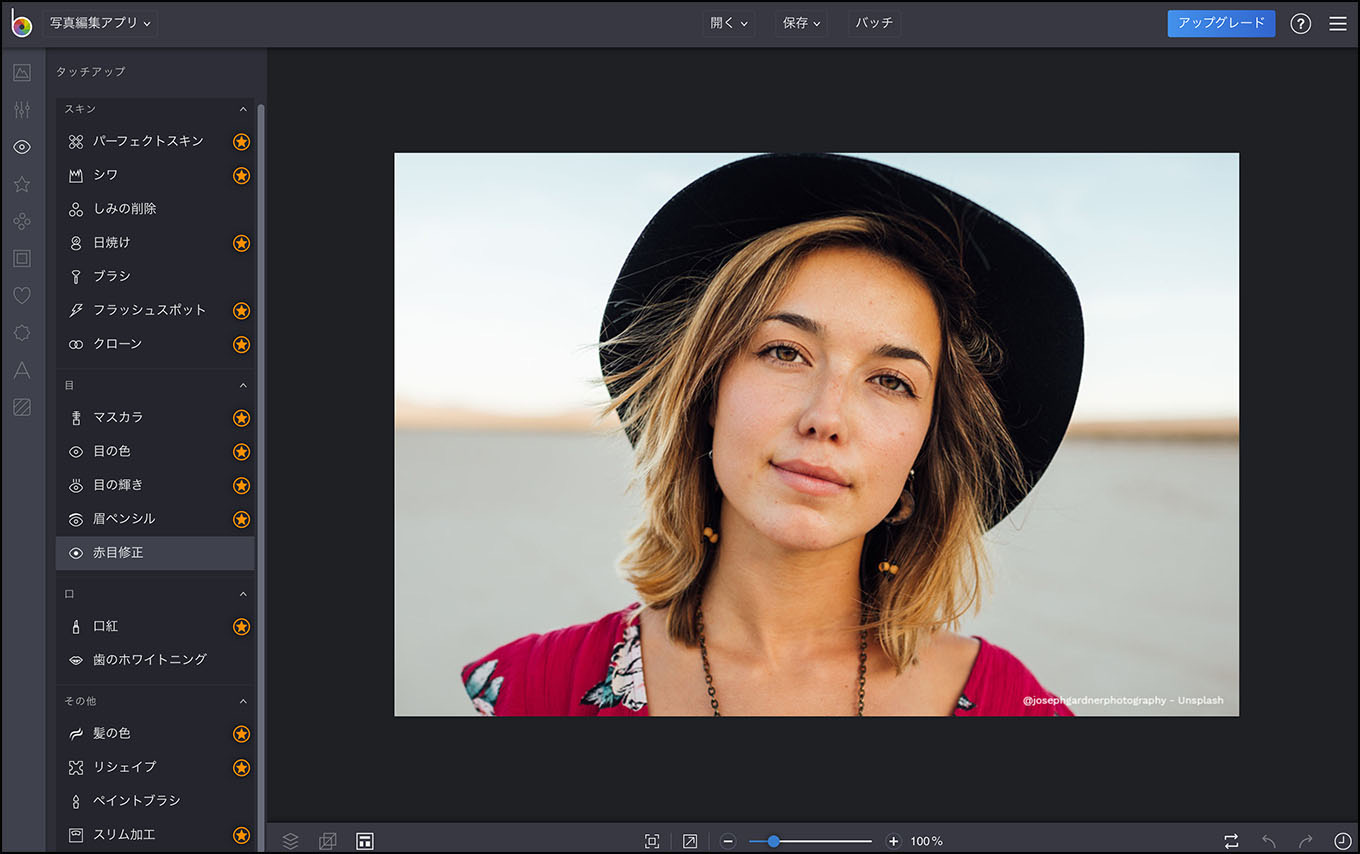
Task: Select the 歯のホワイトニング tool
Action: click(155, 660)
